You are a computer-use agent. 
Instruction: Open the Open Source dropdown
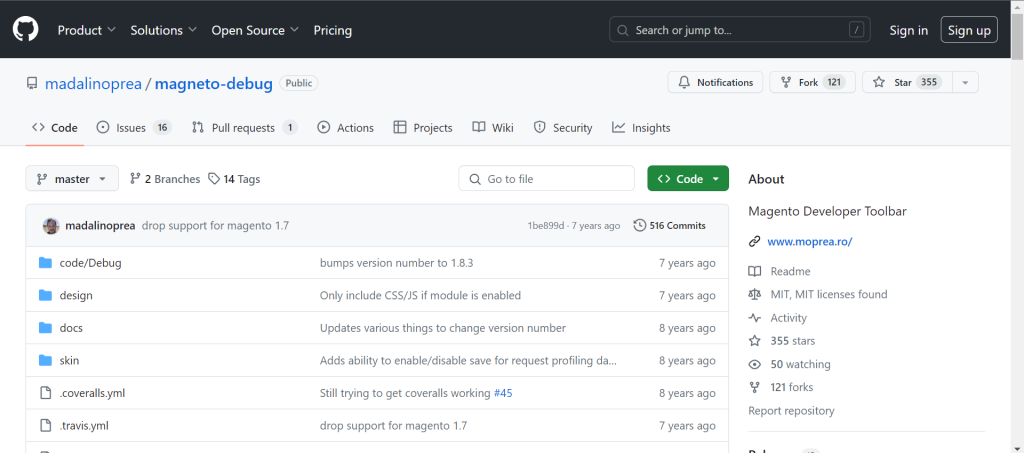(x=255, y=30)
